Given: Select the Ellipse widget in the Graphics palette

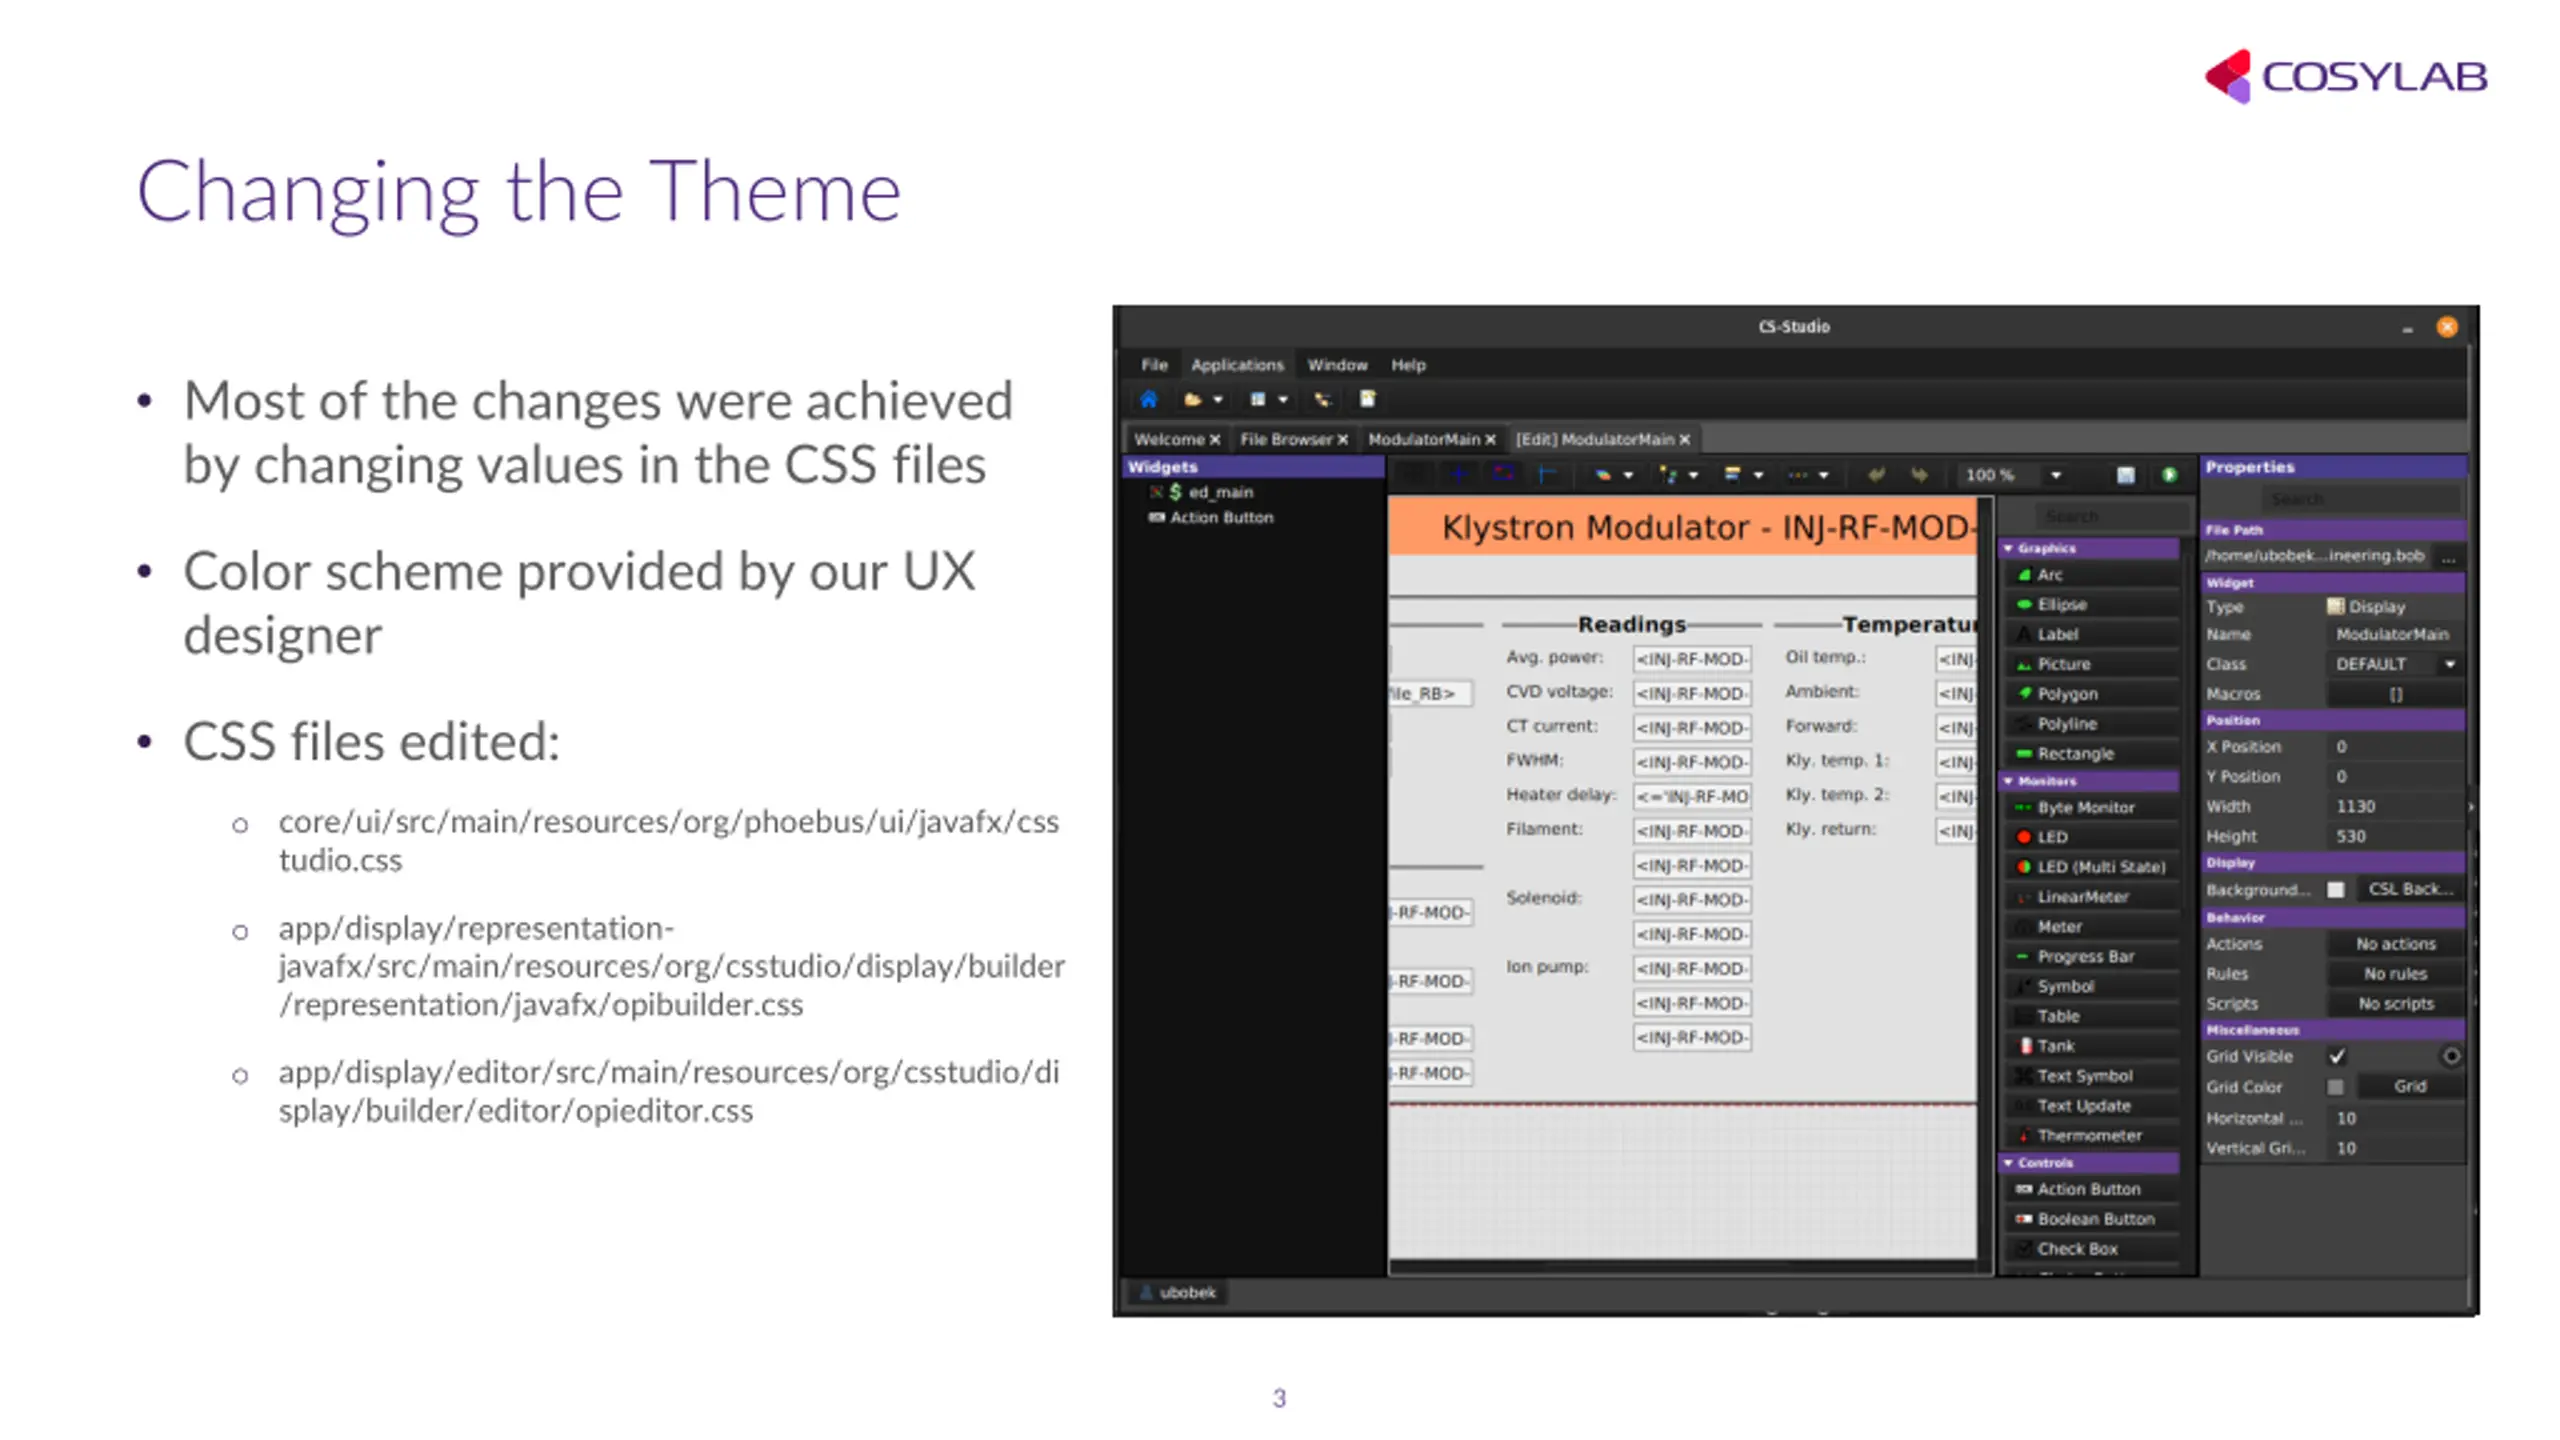Looking at the screenshot, I should 2090,605.
